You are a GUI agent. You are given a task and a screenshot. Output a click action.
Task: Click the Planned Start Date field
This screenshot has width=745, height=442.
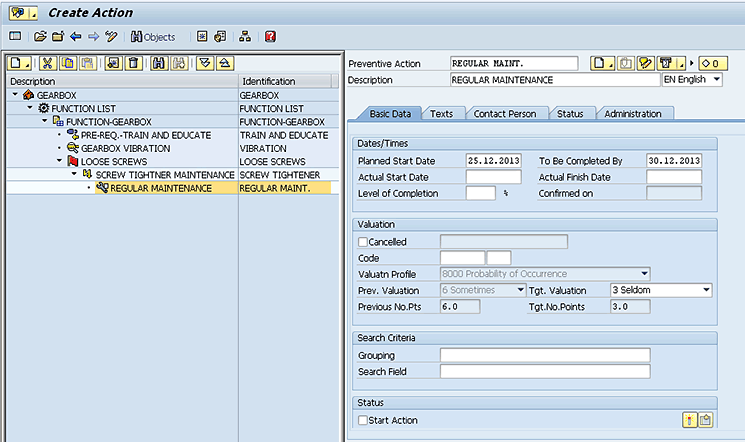click(x=494, y=160)
